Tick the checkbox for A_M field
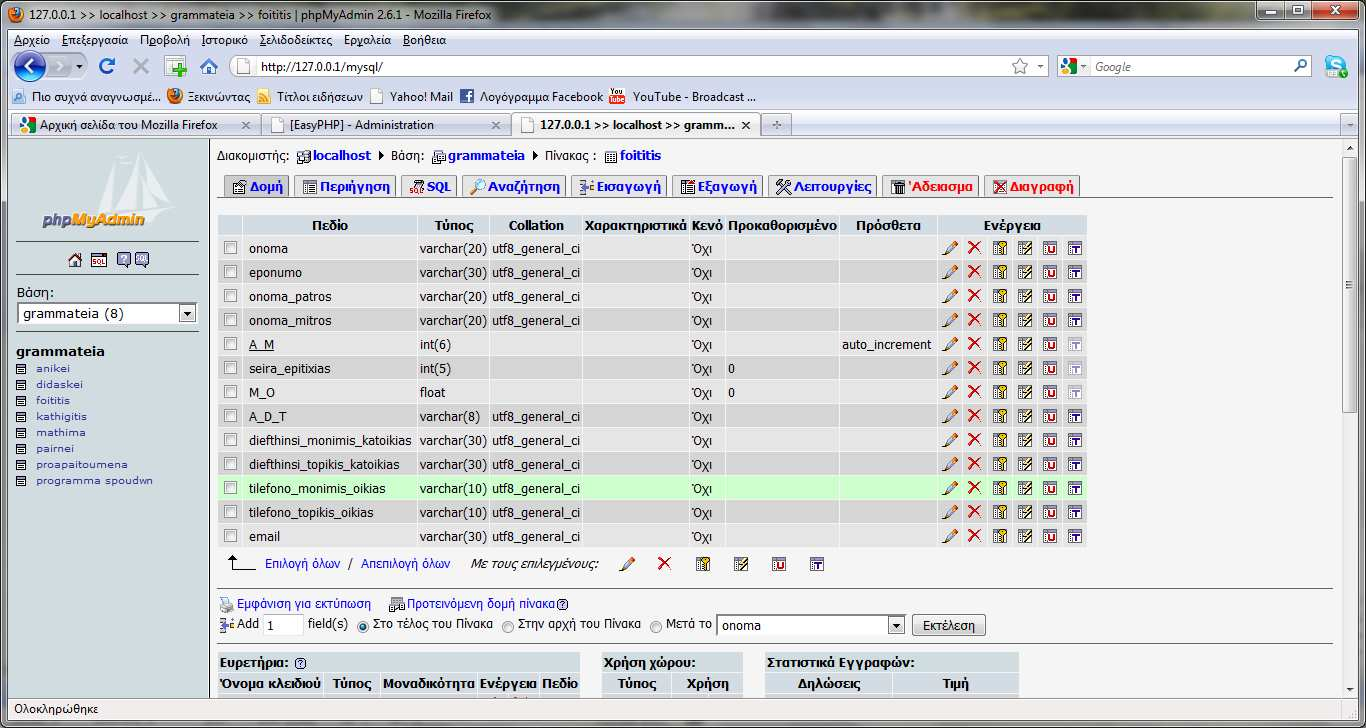The width and height of the screenshot is (1366, 728). (x=231, y=344)
